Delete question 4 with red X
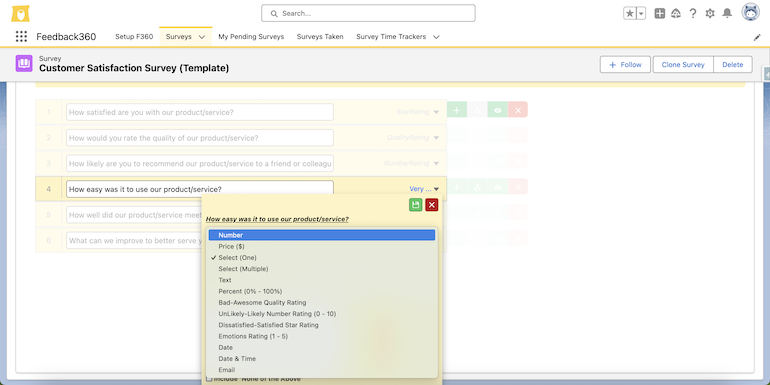The height and width of the screenshot is (385, 770). [x=518, y=187]
